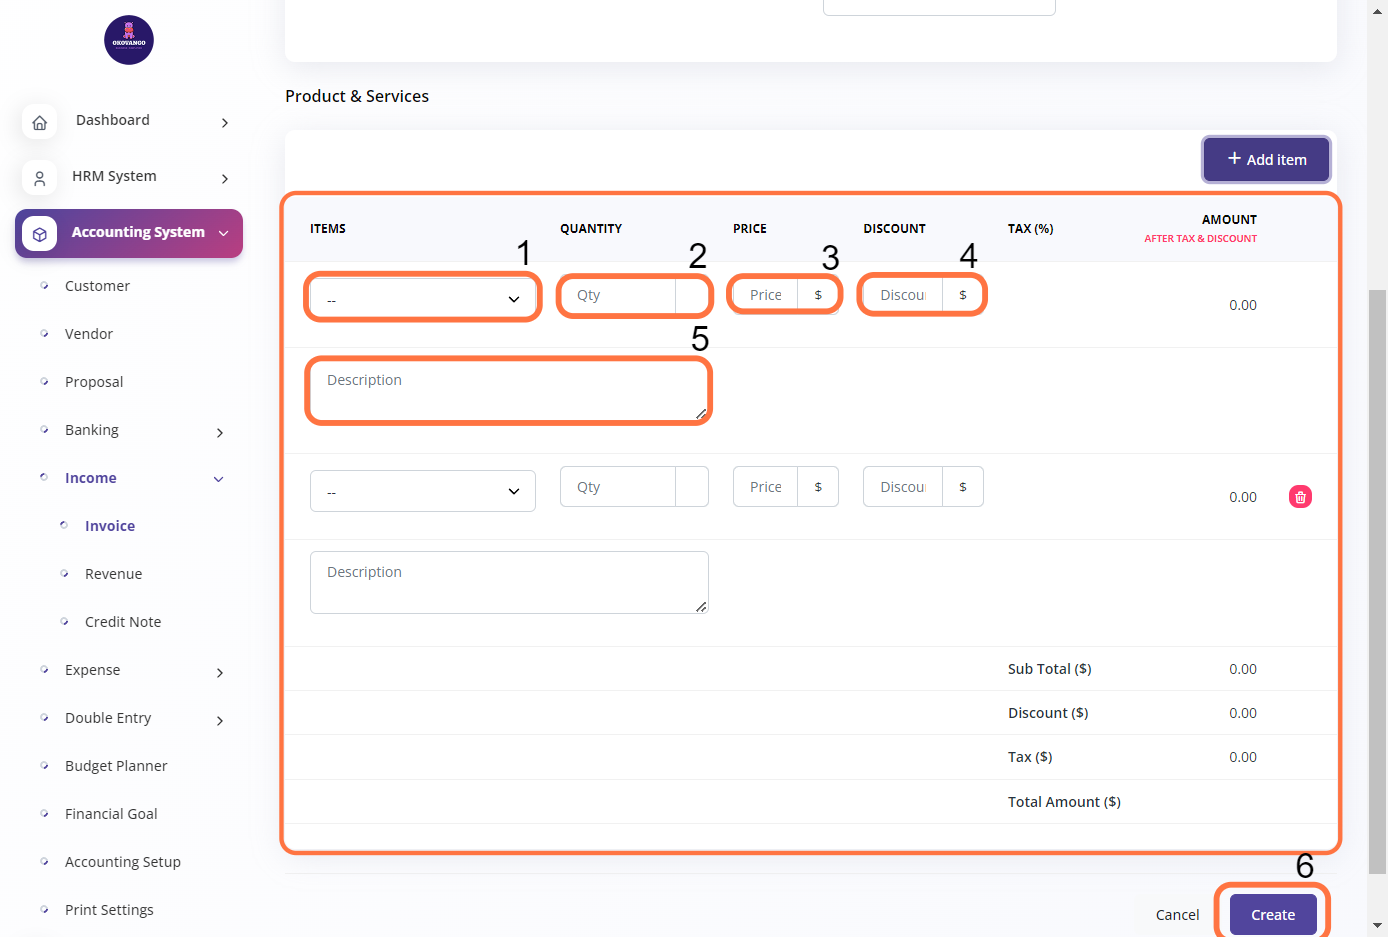Open the Credit Note menu item
The image size is (1388, 937).
tap(122, 622)
